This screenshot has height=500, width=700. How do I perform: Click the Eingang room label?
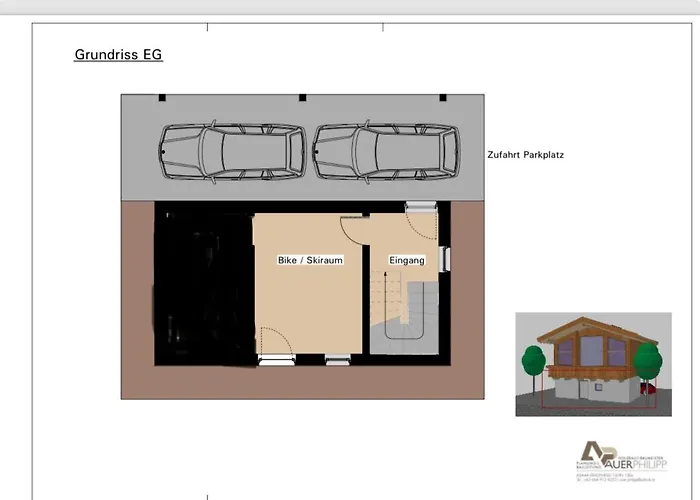[407, 260]
